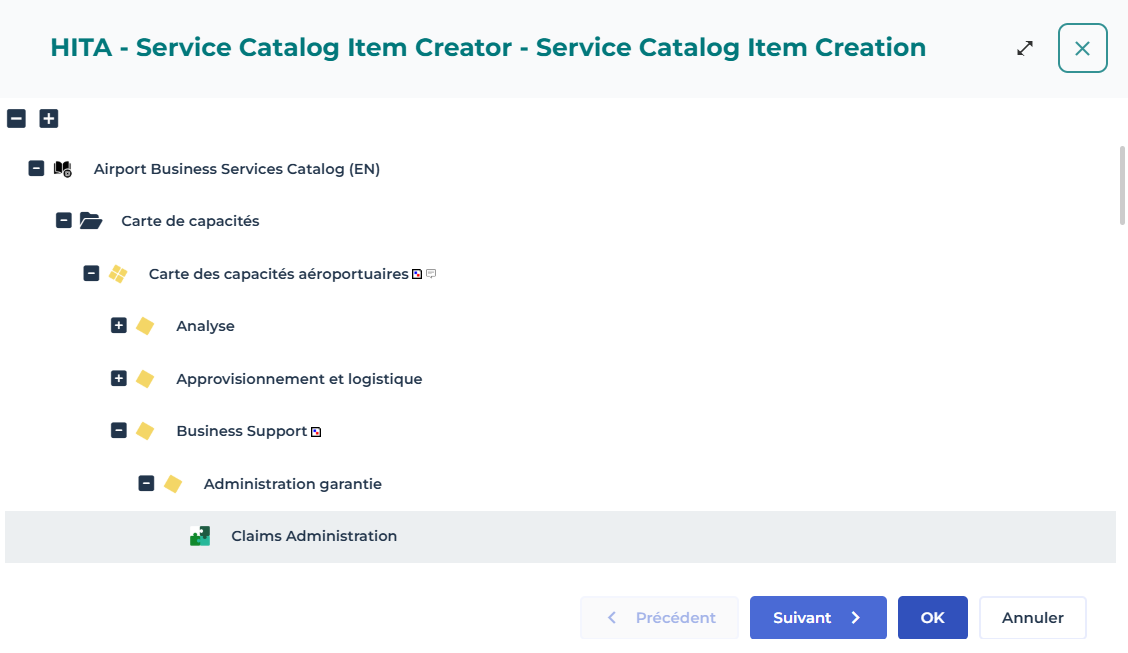Expand the Approvisionnement et logistique node

pyautogui.click(x=119, y=379)
